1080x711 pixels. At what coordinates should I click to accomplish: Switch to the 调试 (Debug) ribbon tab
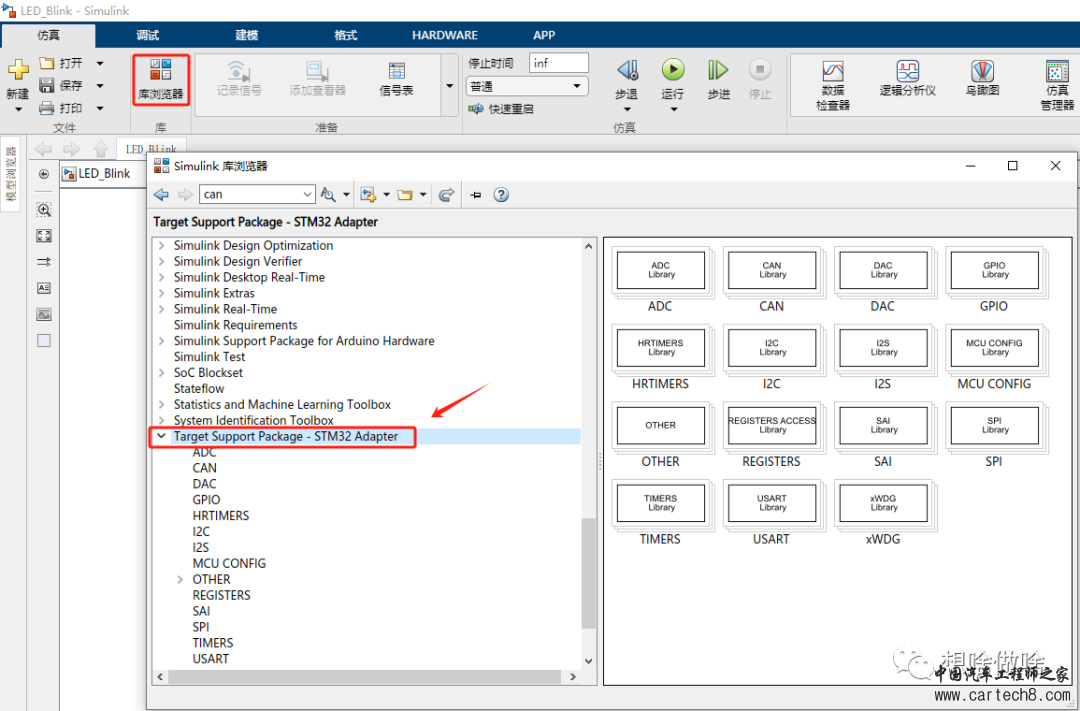147,35
